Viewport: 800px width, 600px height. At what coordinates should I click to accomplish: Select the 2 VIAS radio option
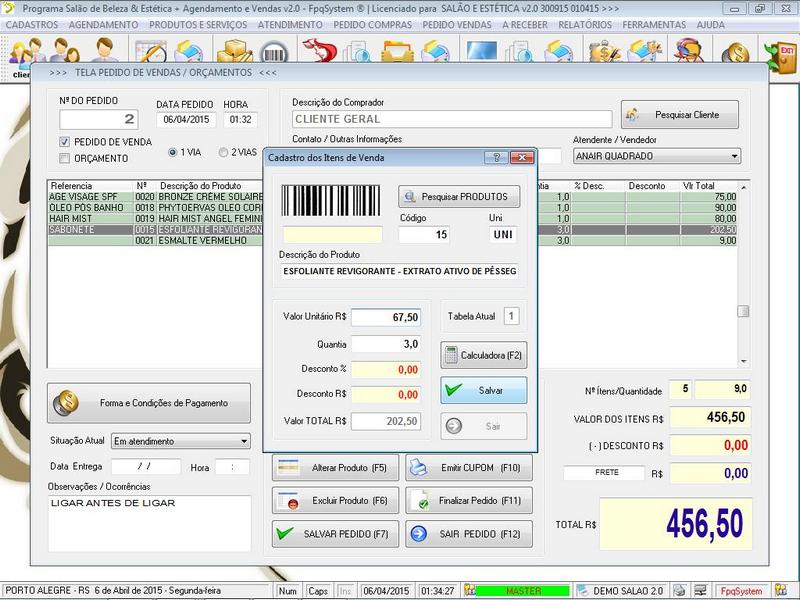(223, 152)
